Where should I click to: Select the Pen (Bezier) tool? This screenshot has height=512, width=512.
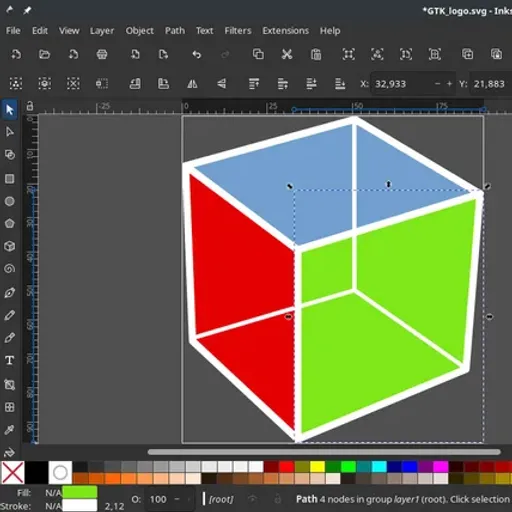click(10, 293)
